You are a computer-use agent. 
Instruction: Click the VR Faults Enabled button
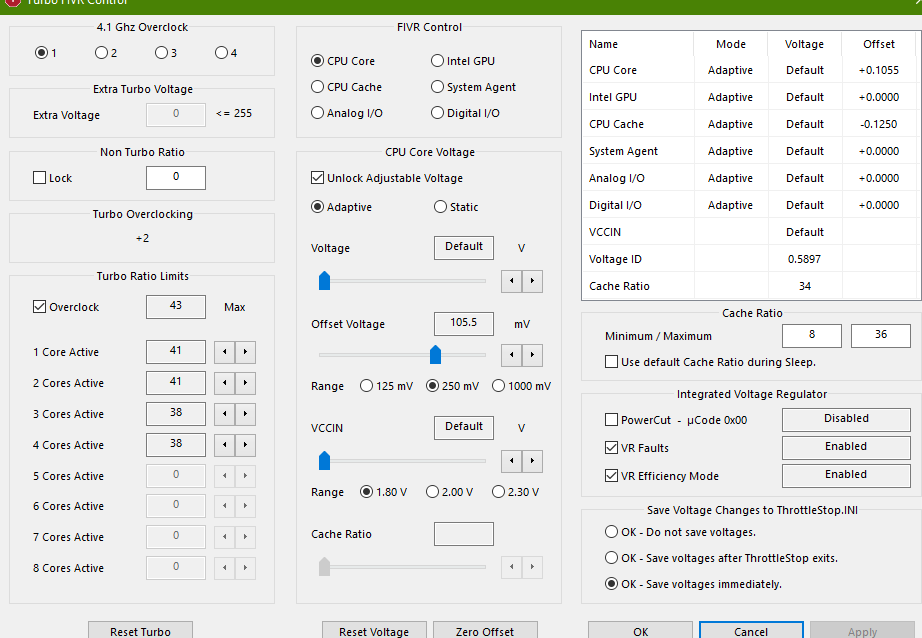pos(846,447)
